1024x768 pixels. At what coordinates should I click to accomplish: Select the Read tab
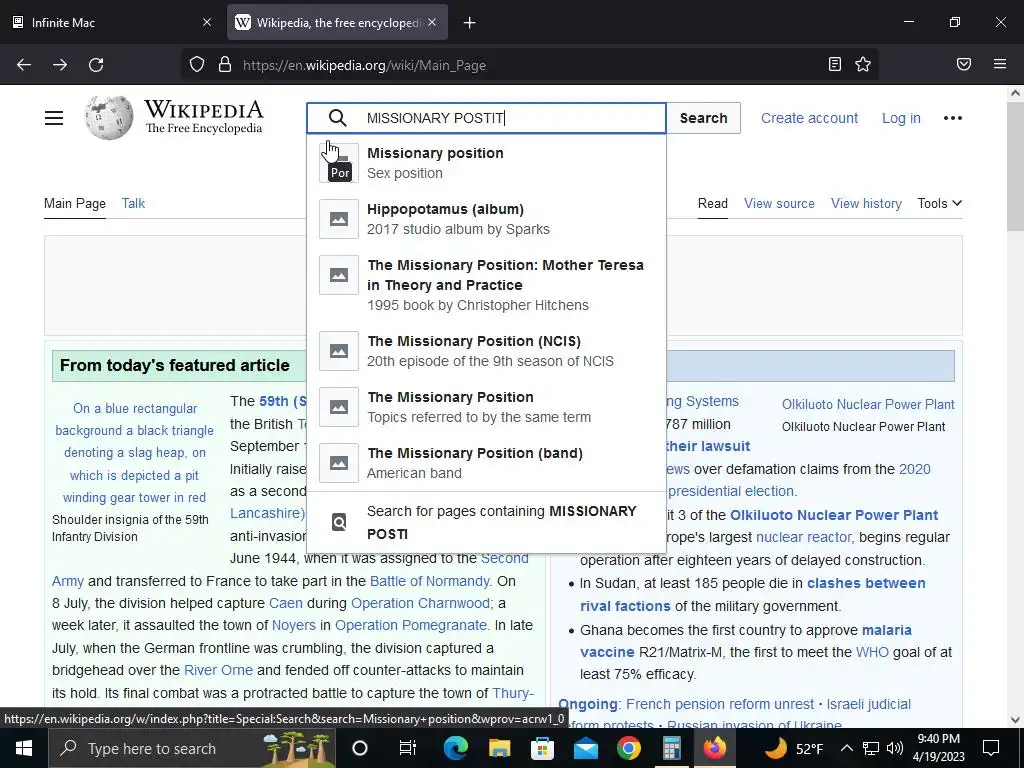pos(712,203)
